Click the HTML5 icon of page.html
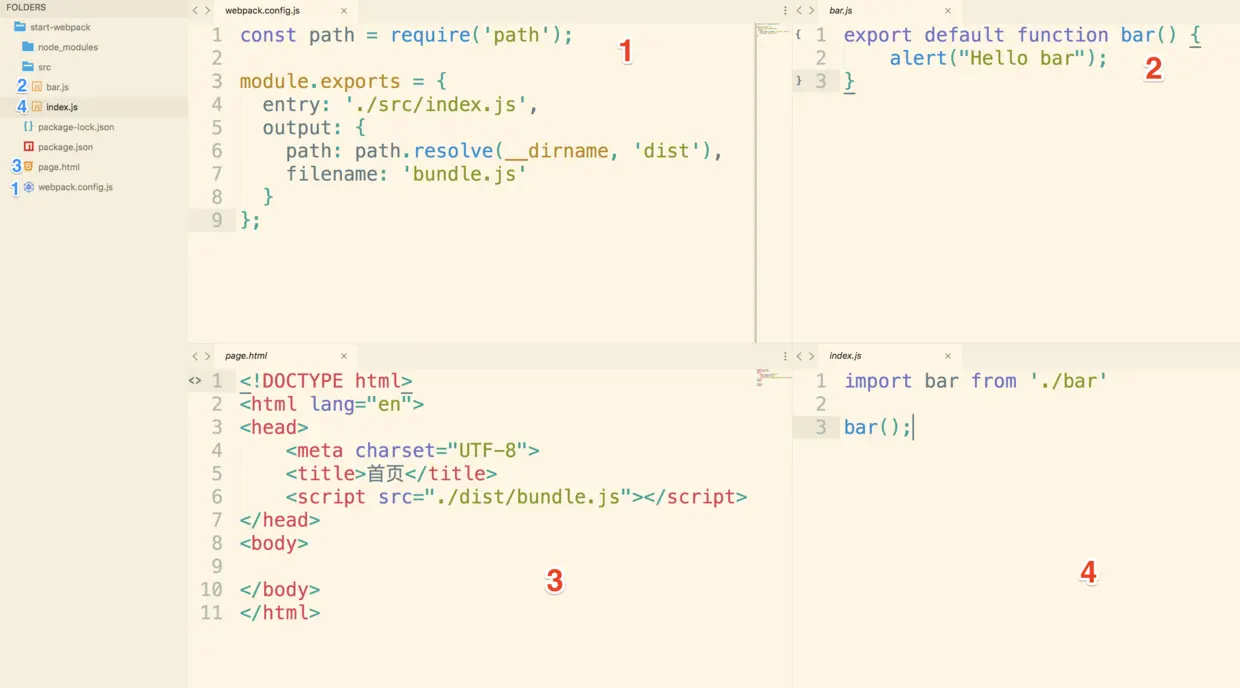 tap(28, 167)
